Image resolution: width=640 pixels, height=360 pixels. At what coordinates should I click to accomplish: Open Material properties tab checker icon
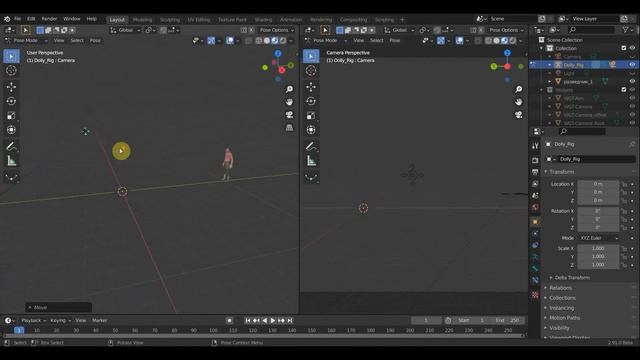(535, 295)
